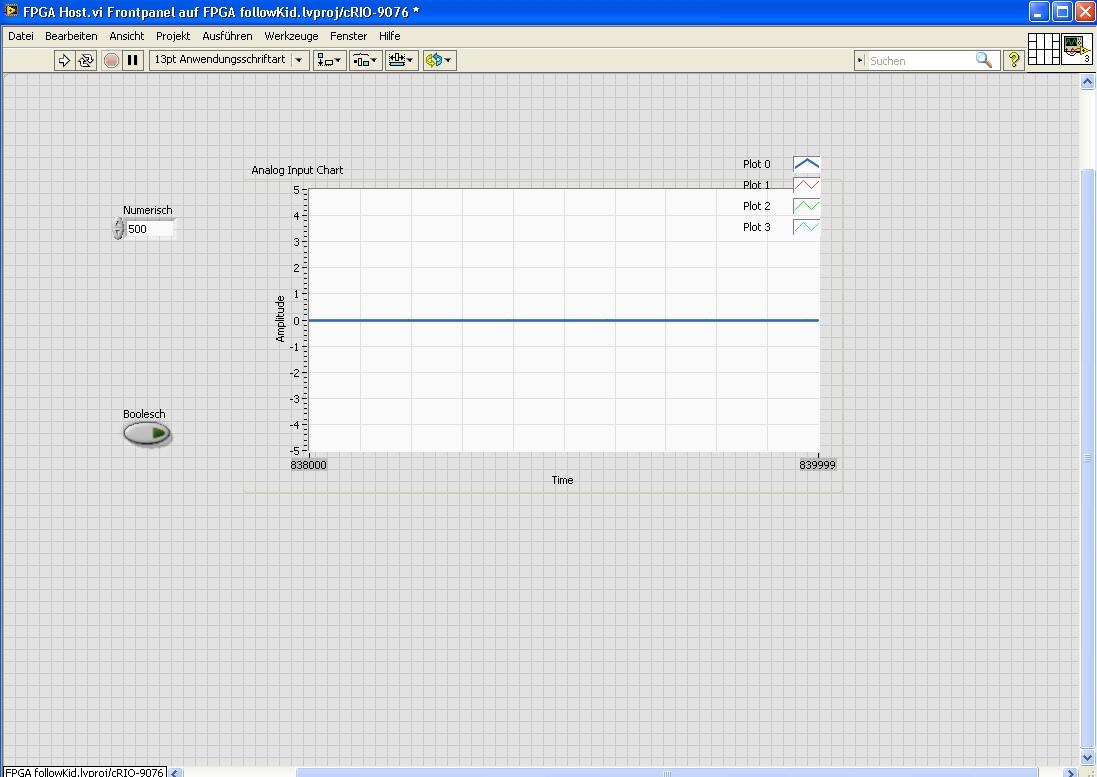Click the Plot 3 legend swatch
Screen dimensions: 1097x777
(806, 227)
